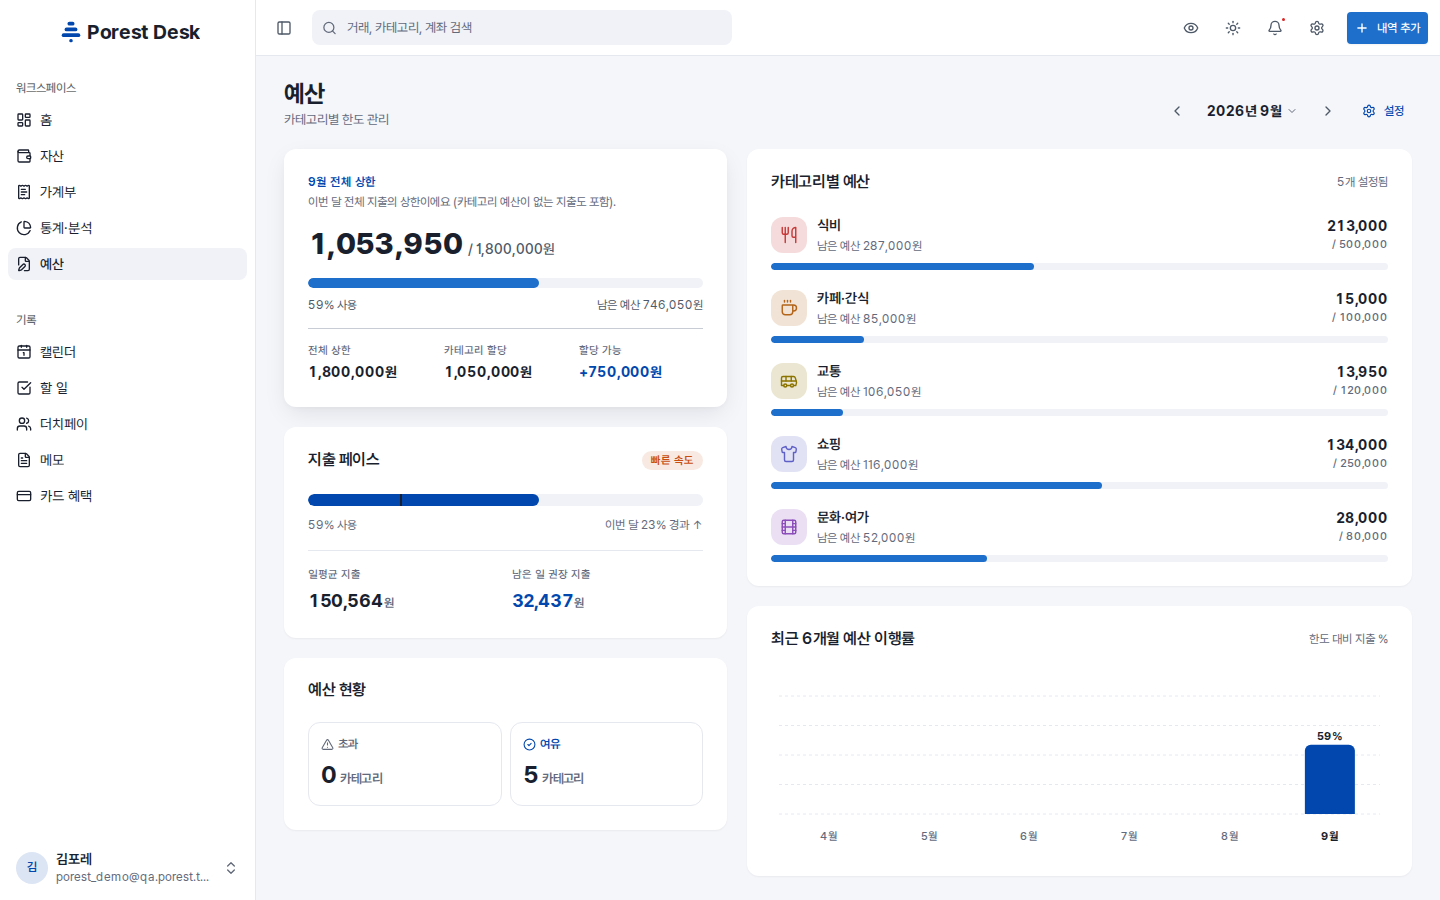Click the 빠른 속도 badge

672,460
